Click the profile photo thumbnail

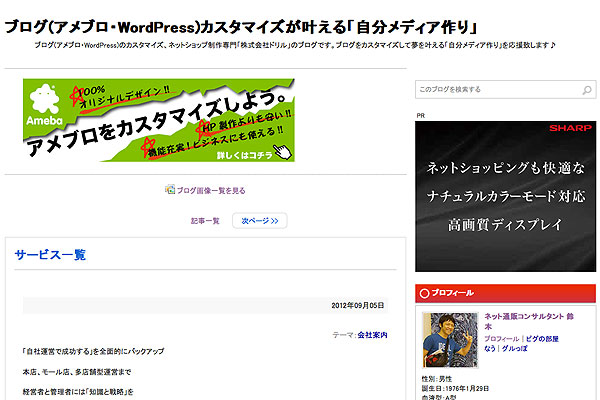pyautogui.click(x=450, y=340)
